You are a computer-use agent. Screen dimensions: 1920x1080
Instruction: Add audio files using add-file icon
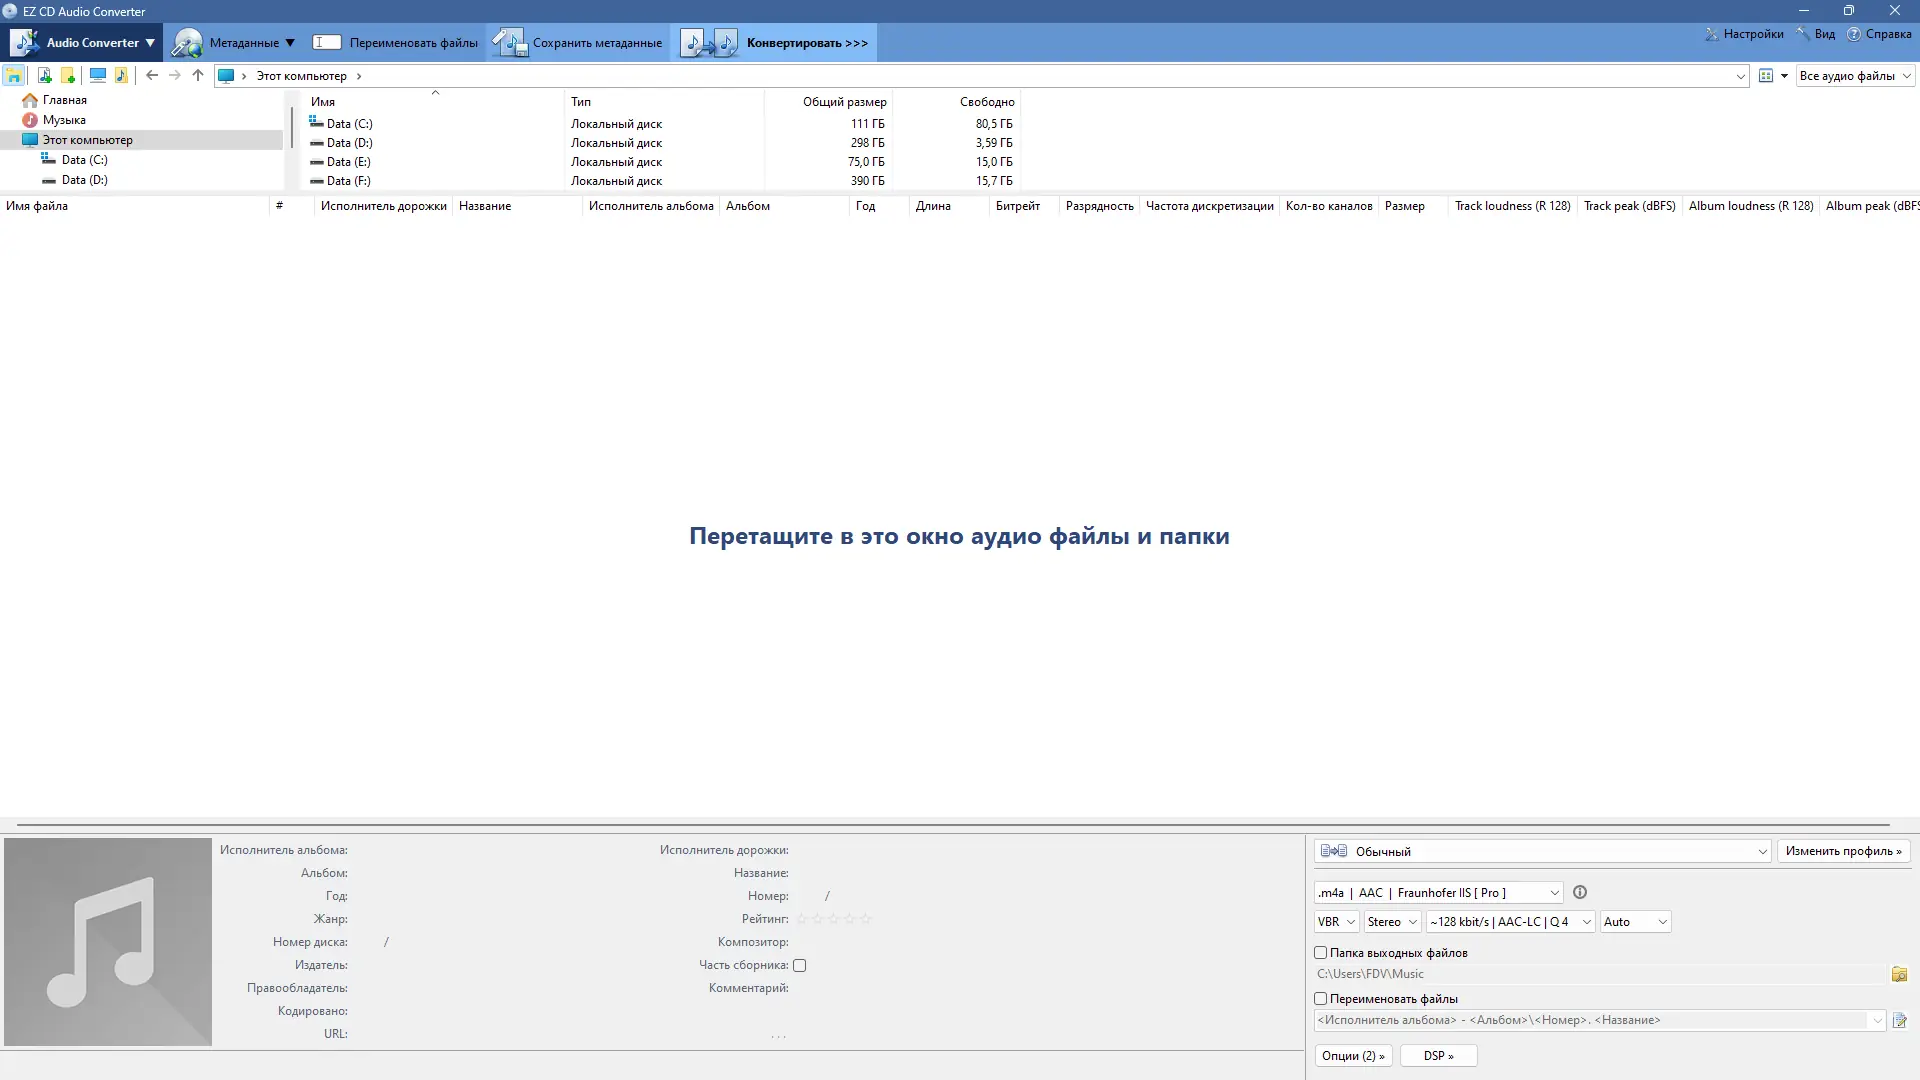[x=44, y=75]
